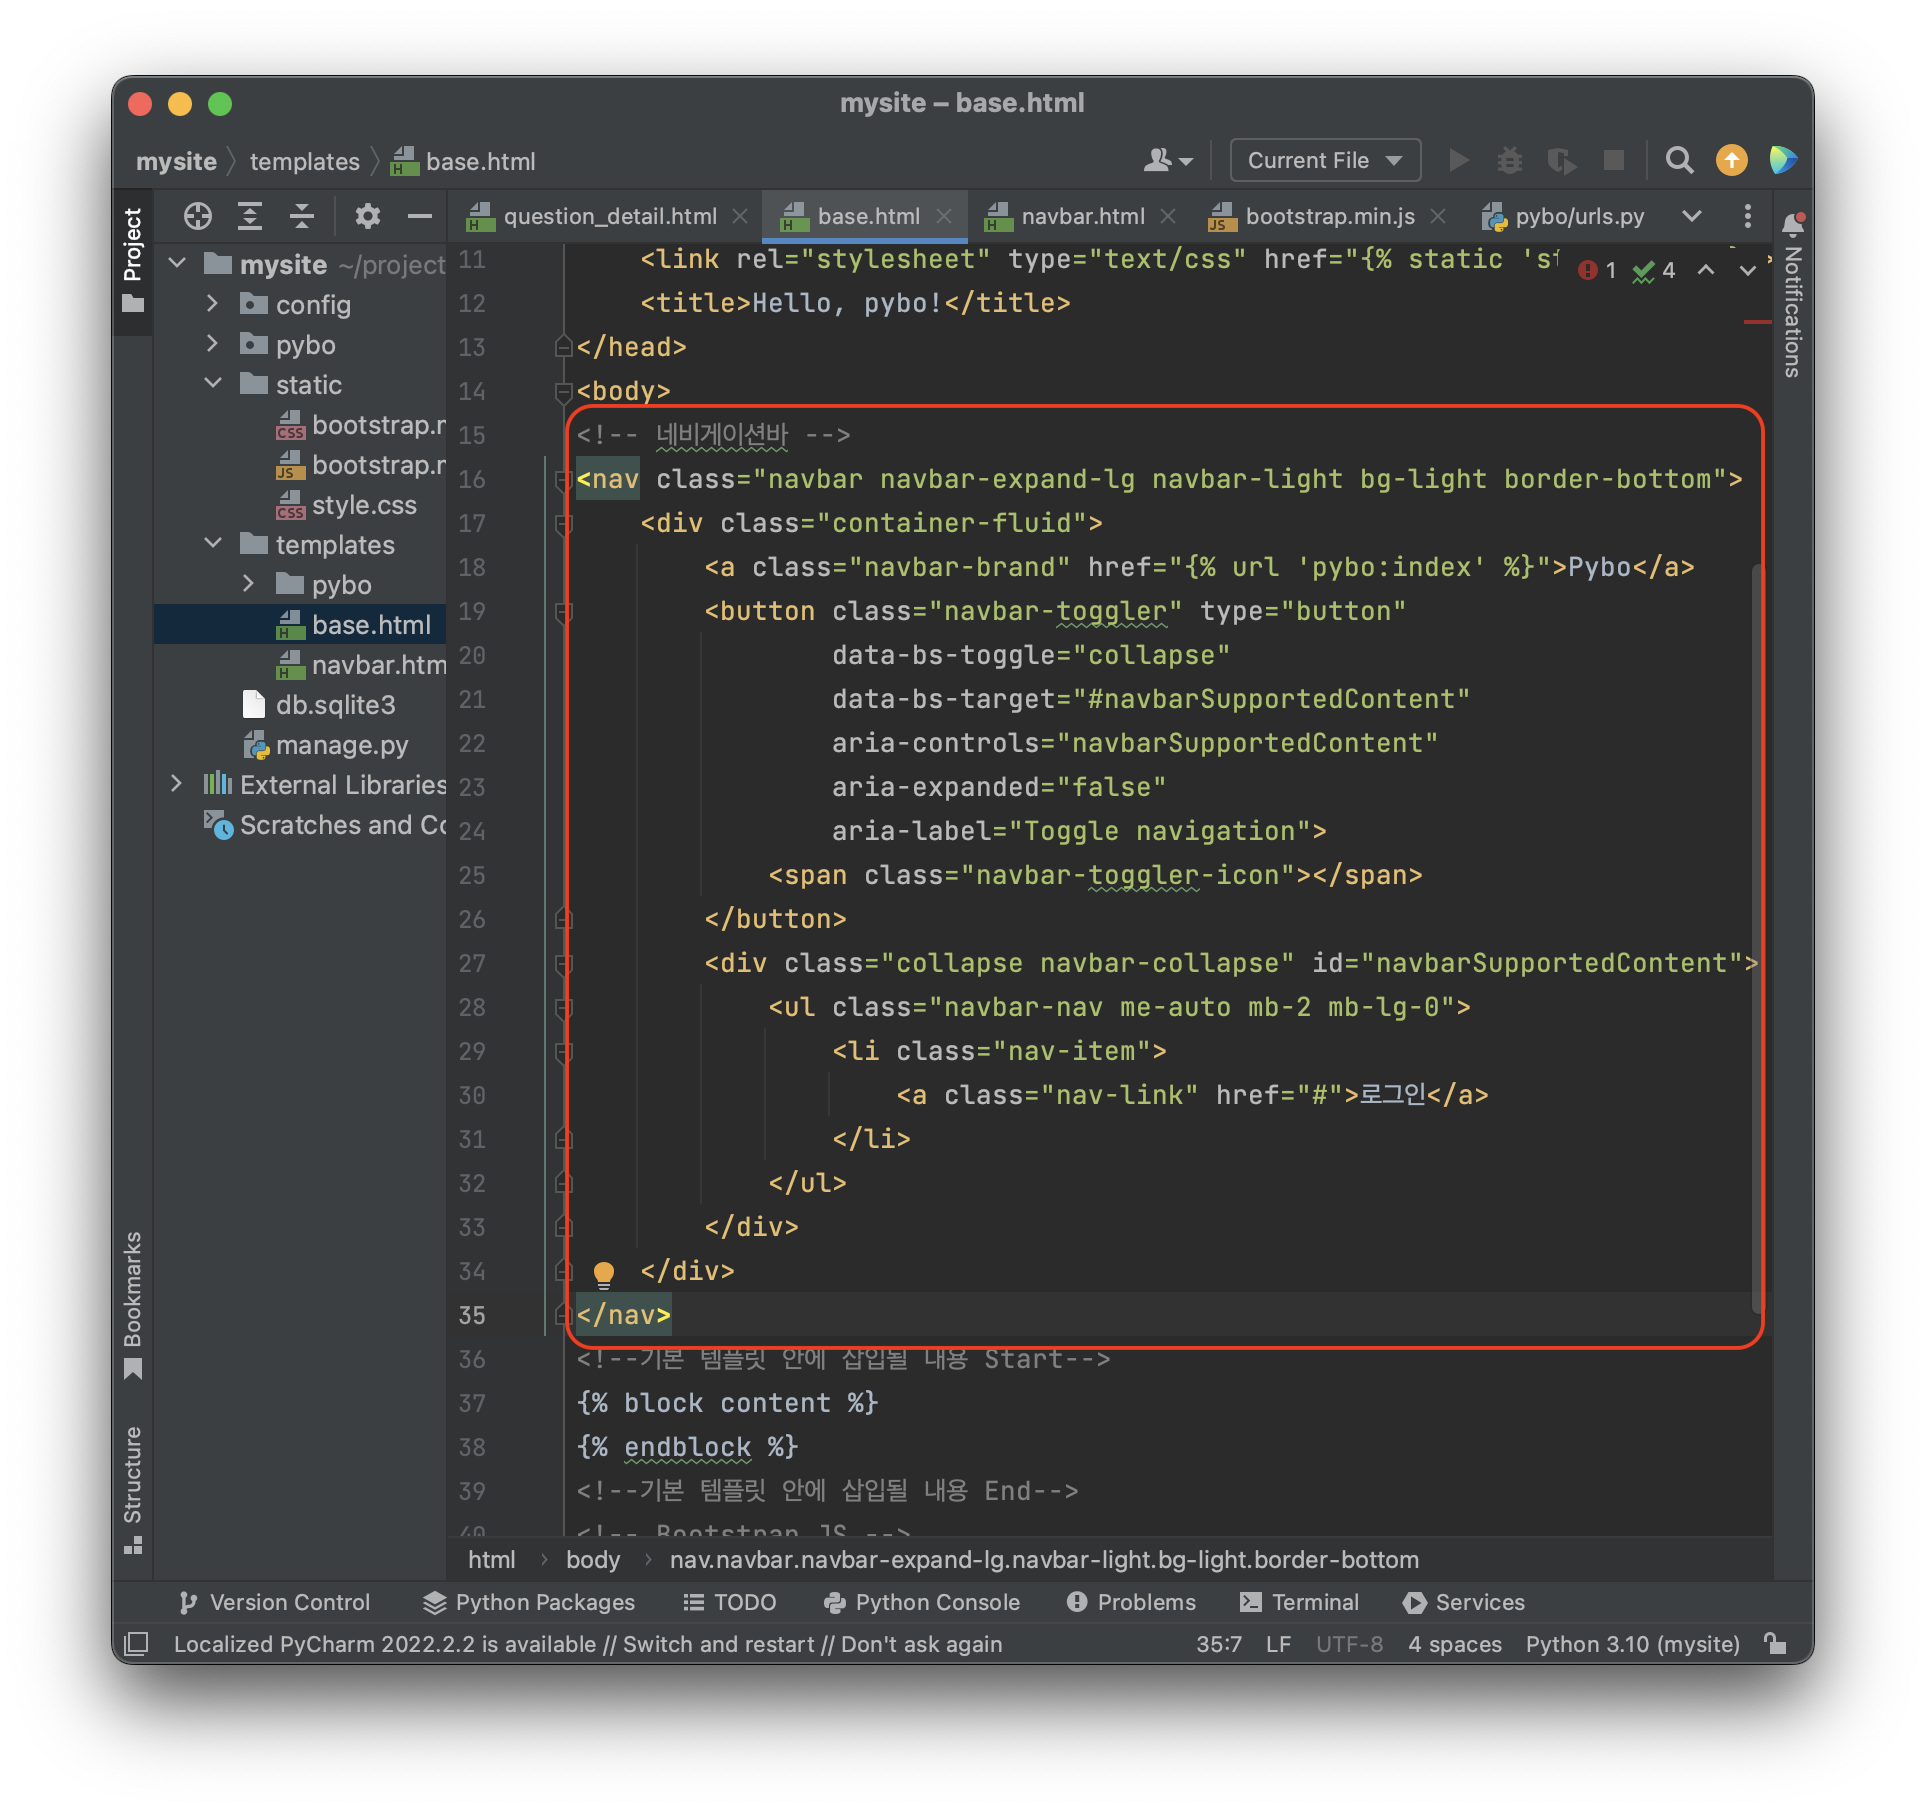Open the Notifications bell panel
The height and width of the screenshot is (1812, 1926).
point(1792,224)
